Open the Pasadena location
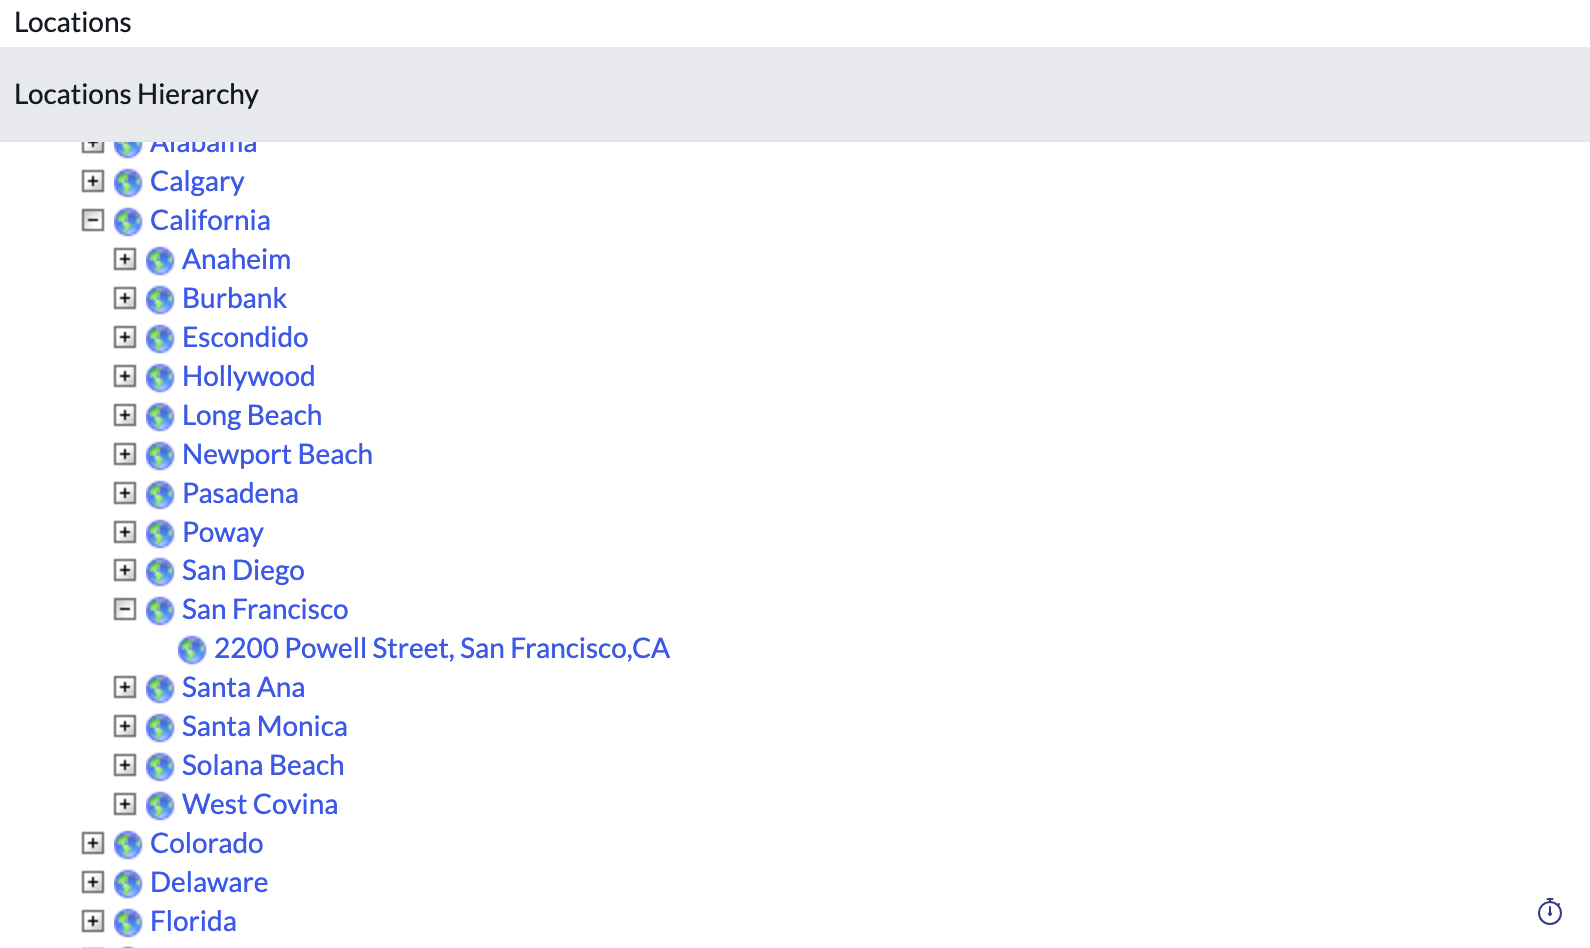This screenshot has width=1590, height=948. [240, 493]
